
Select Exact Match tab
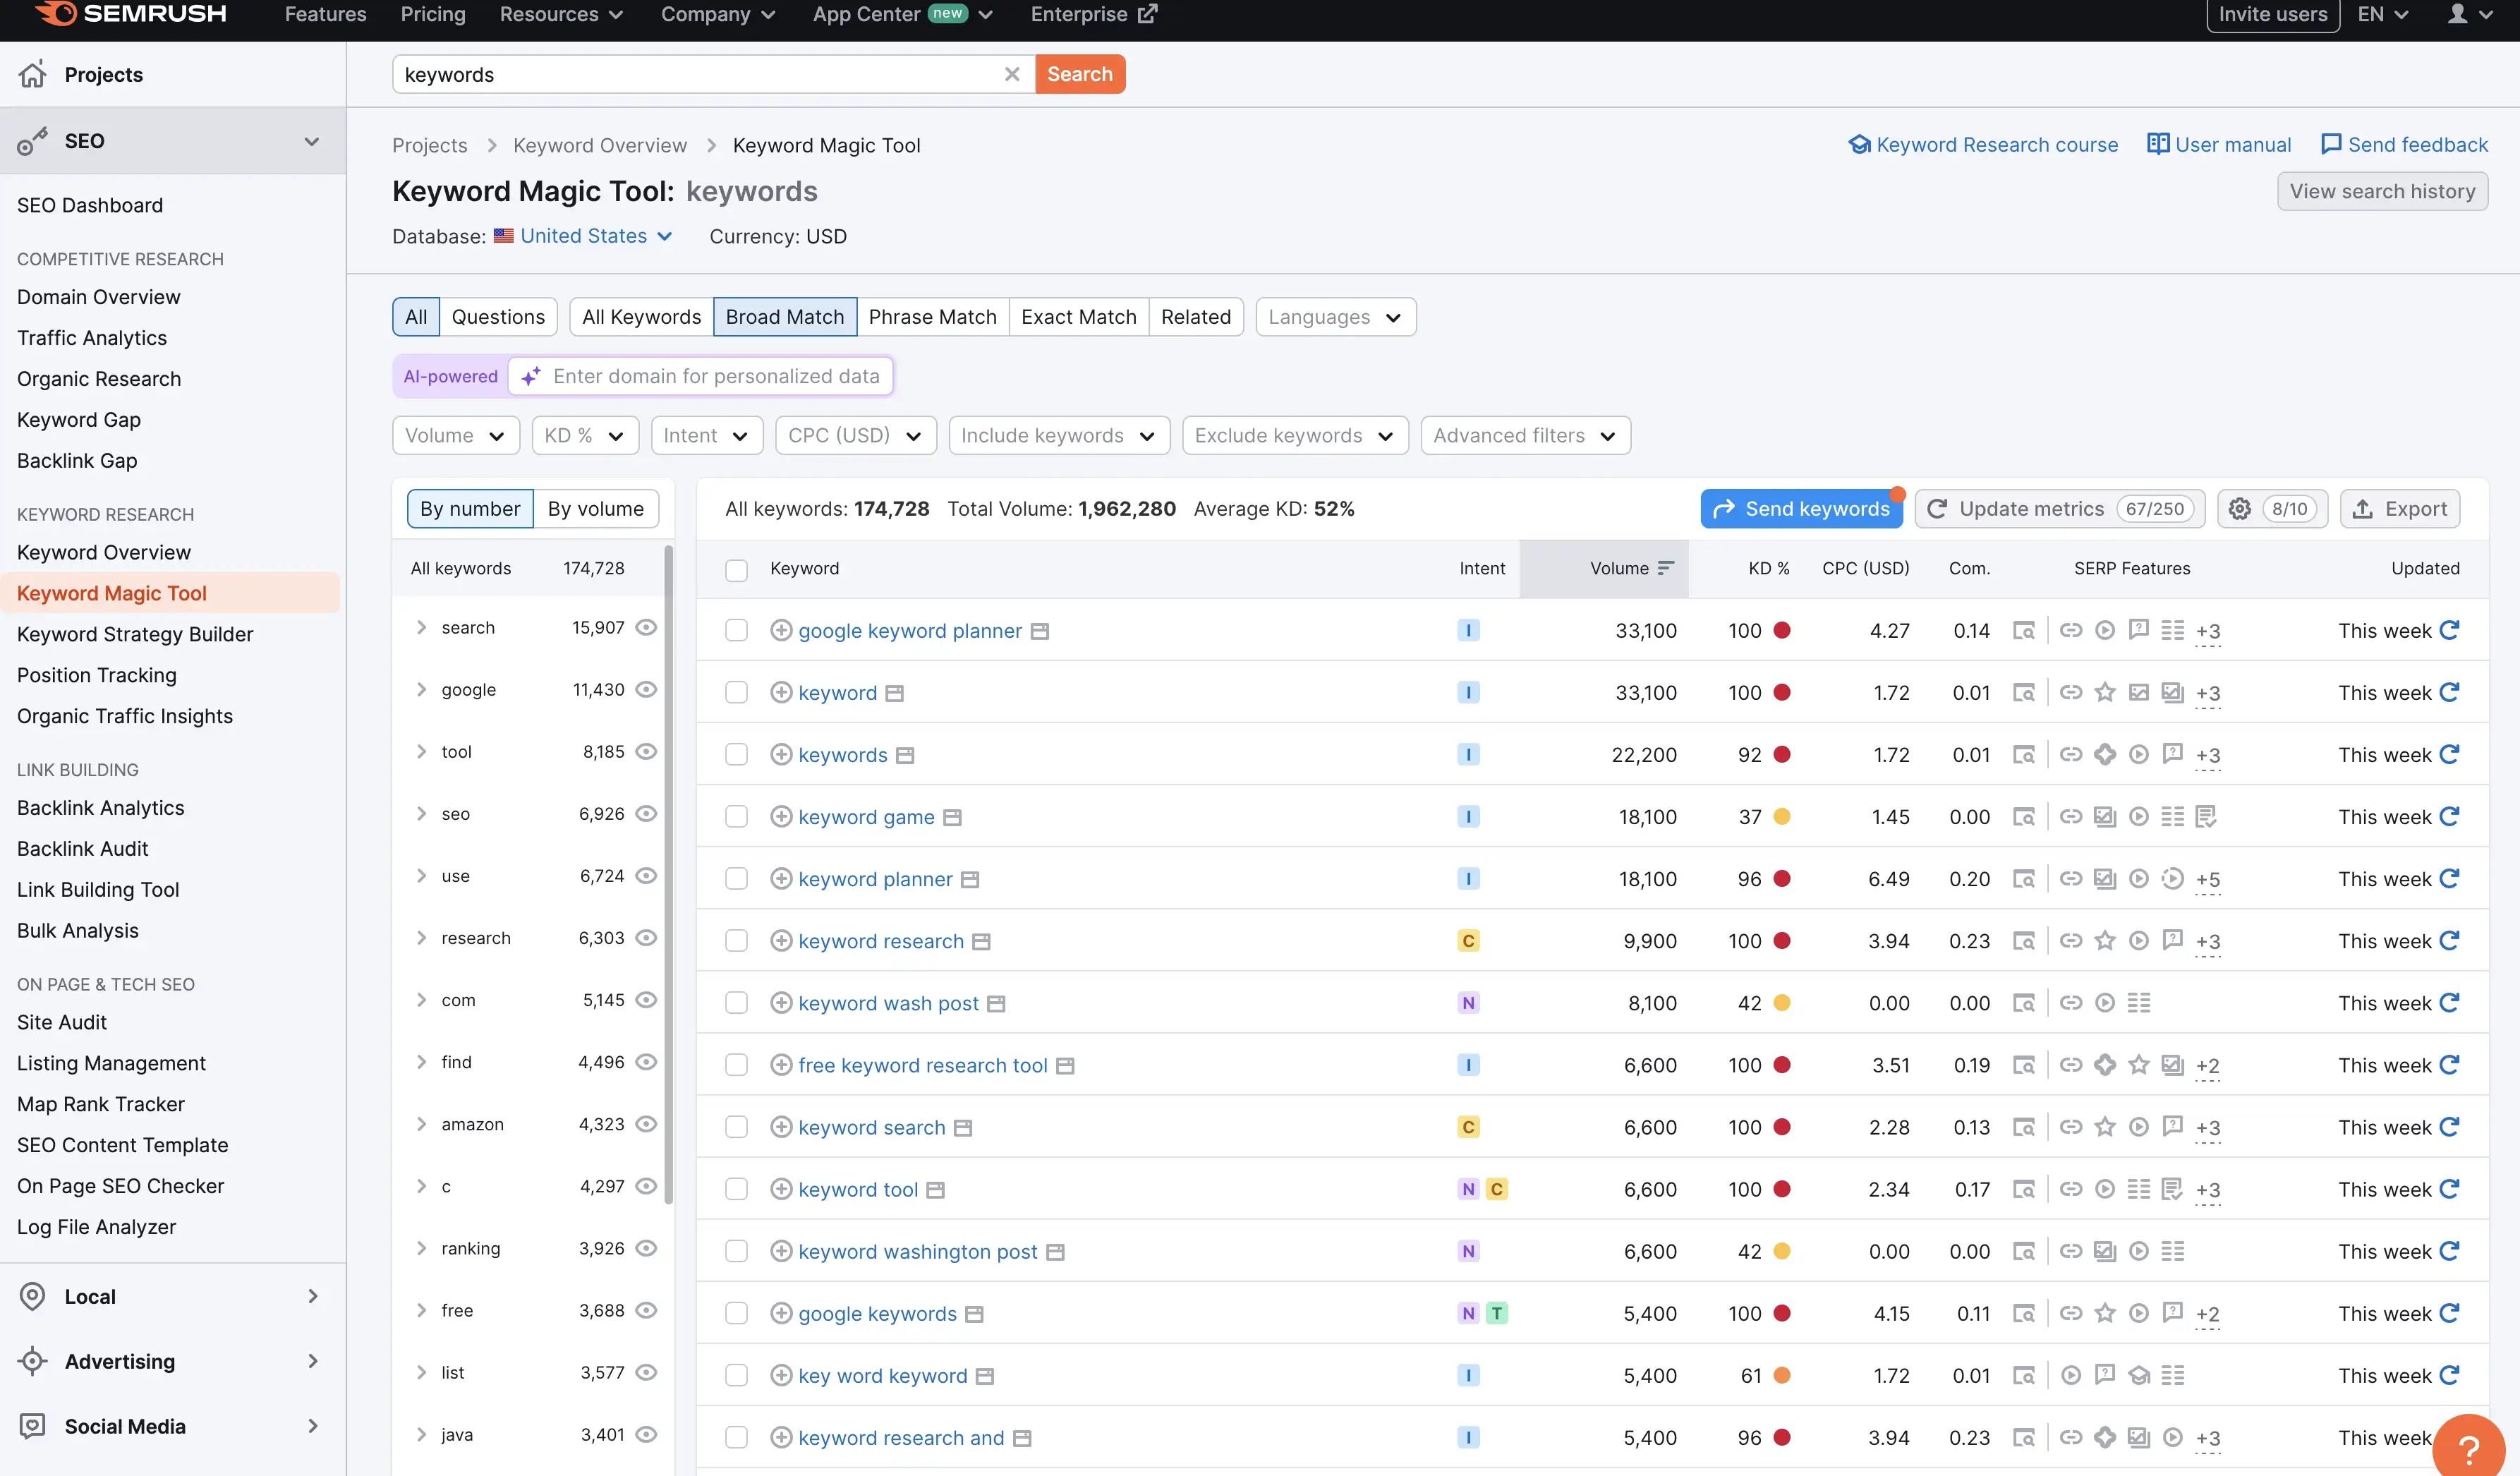pos(1078,317)
